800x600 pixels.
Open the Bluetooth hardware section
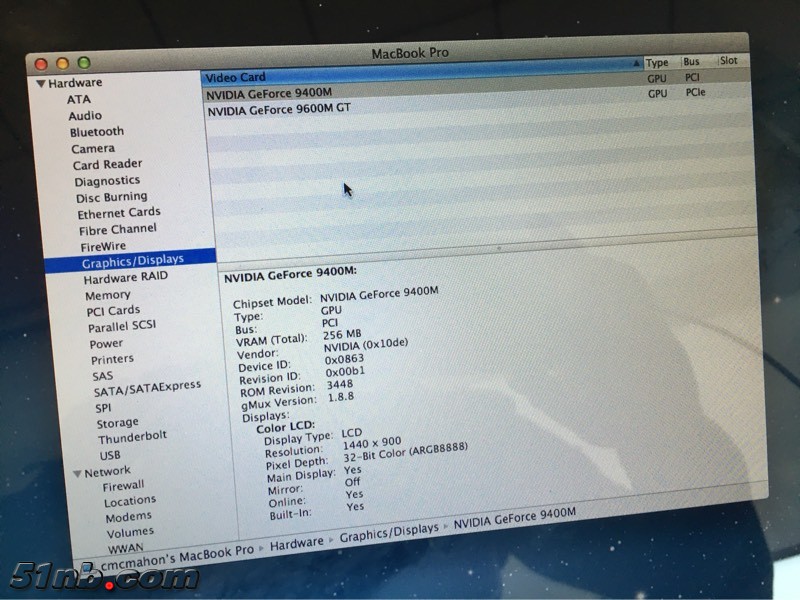pyautogui.click(x=97, y=132)
